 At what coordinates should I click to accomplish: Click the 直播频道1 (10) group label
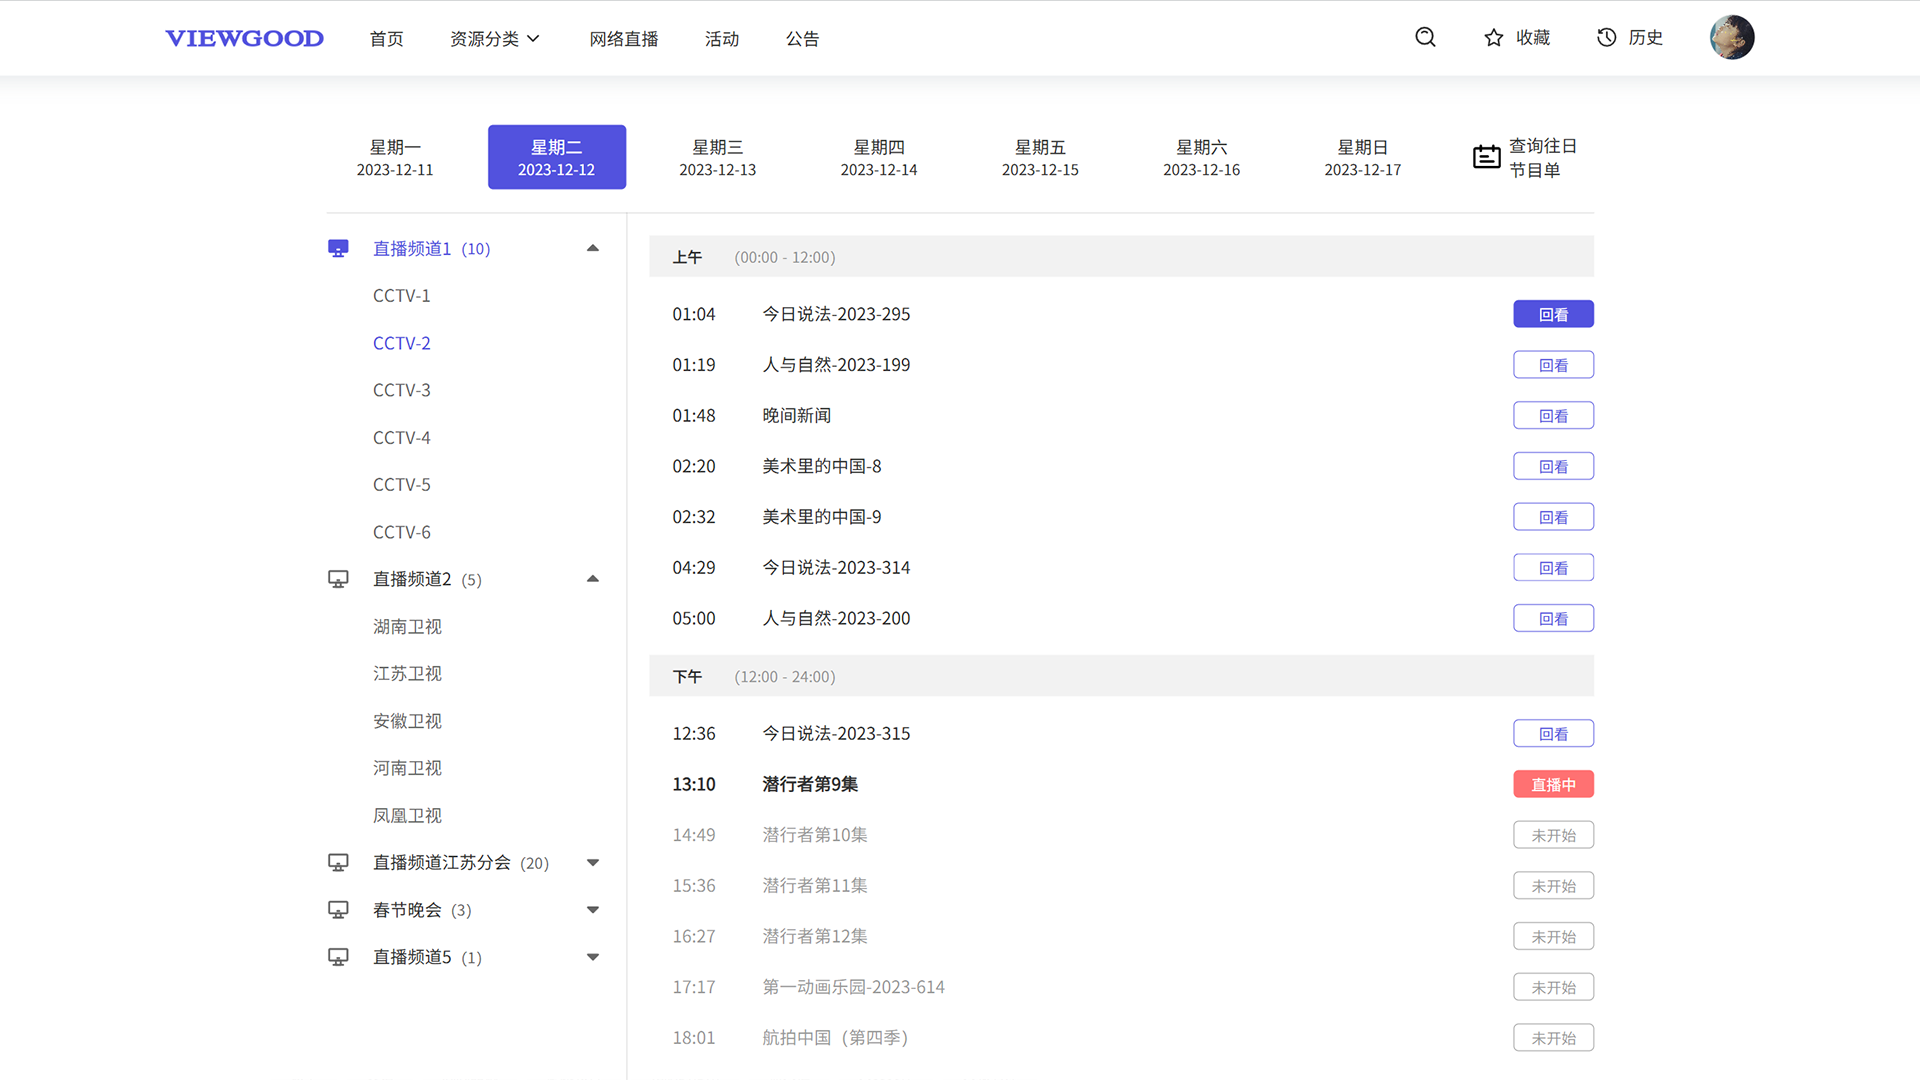point(431,248)
